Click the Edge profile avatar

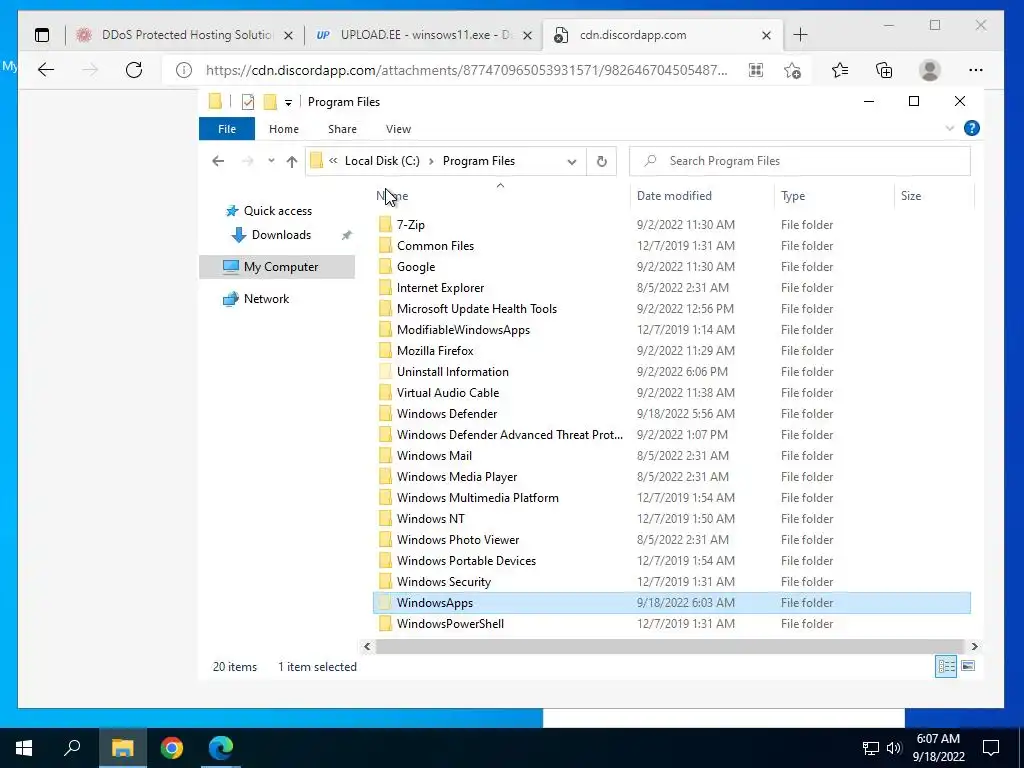[x=929, y=70]
